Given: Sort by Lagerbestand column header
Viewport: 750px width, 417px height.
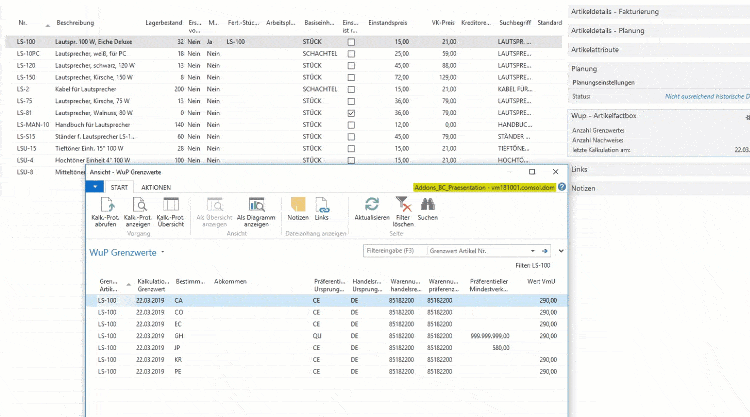Looking at the screenshot, I should click(x=164, y=22).
